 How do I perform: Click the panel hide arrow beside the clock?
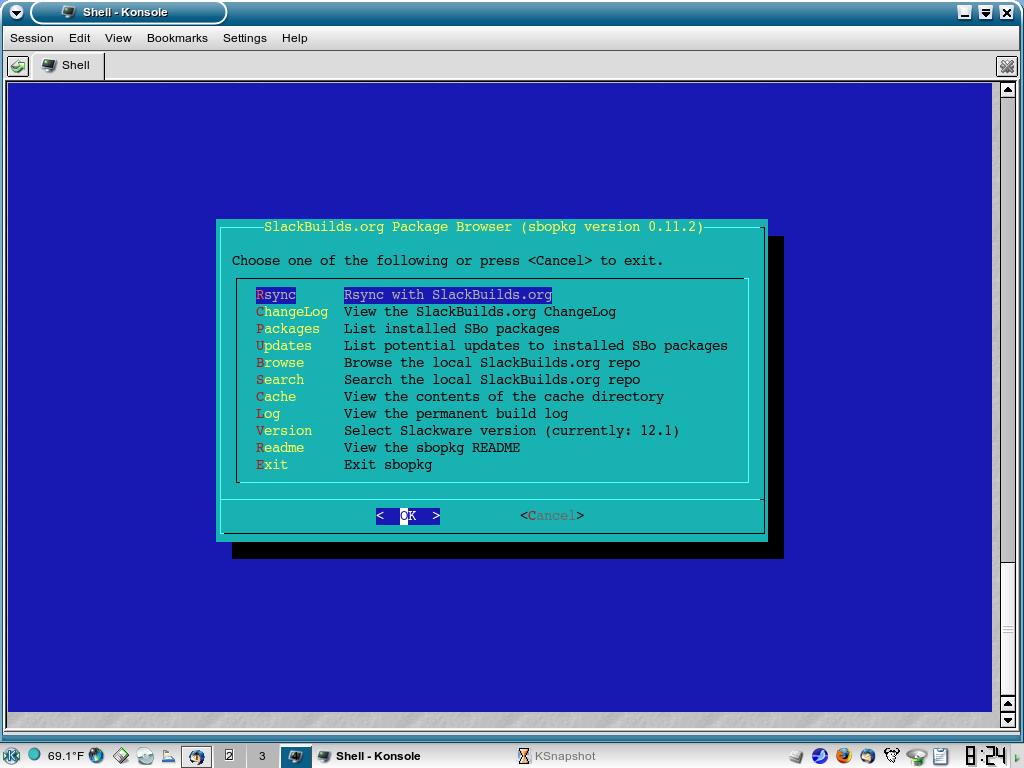pos(1016,756)
